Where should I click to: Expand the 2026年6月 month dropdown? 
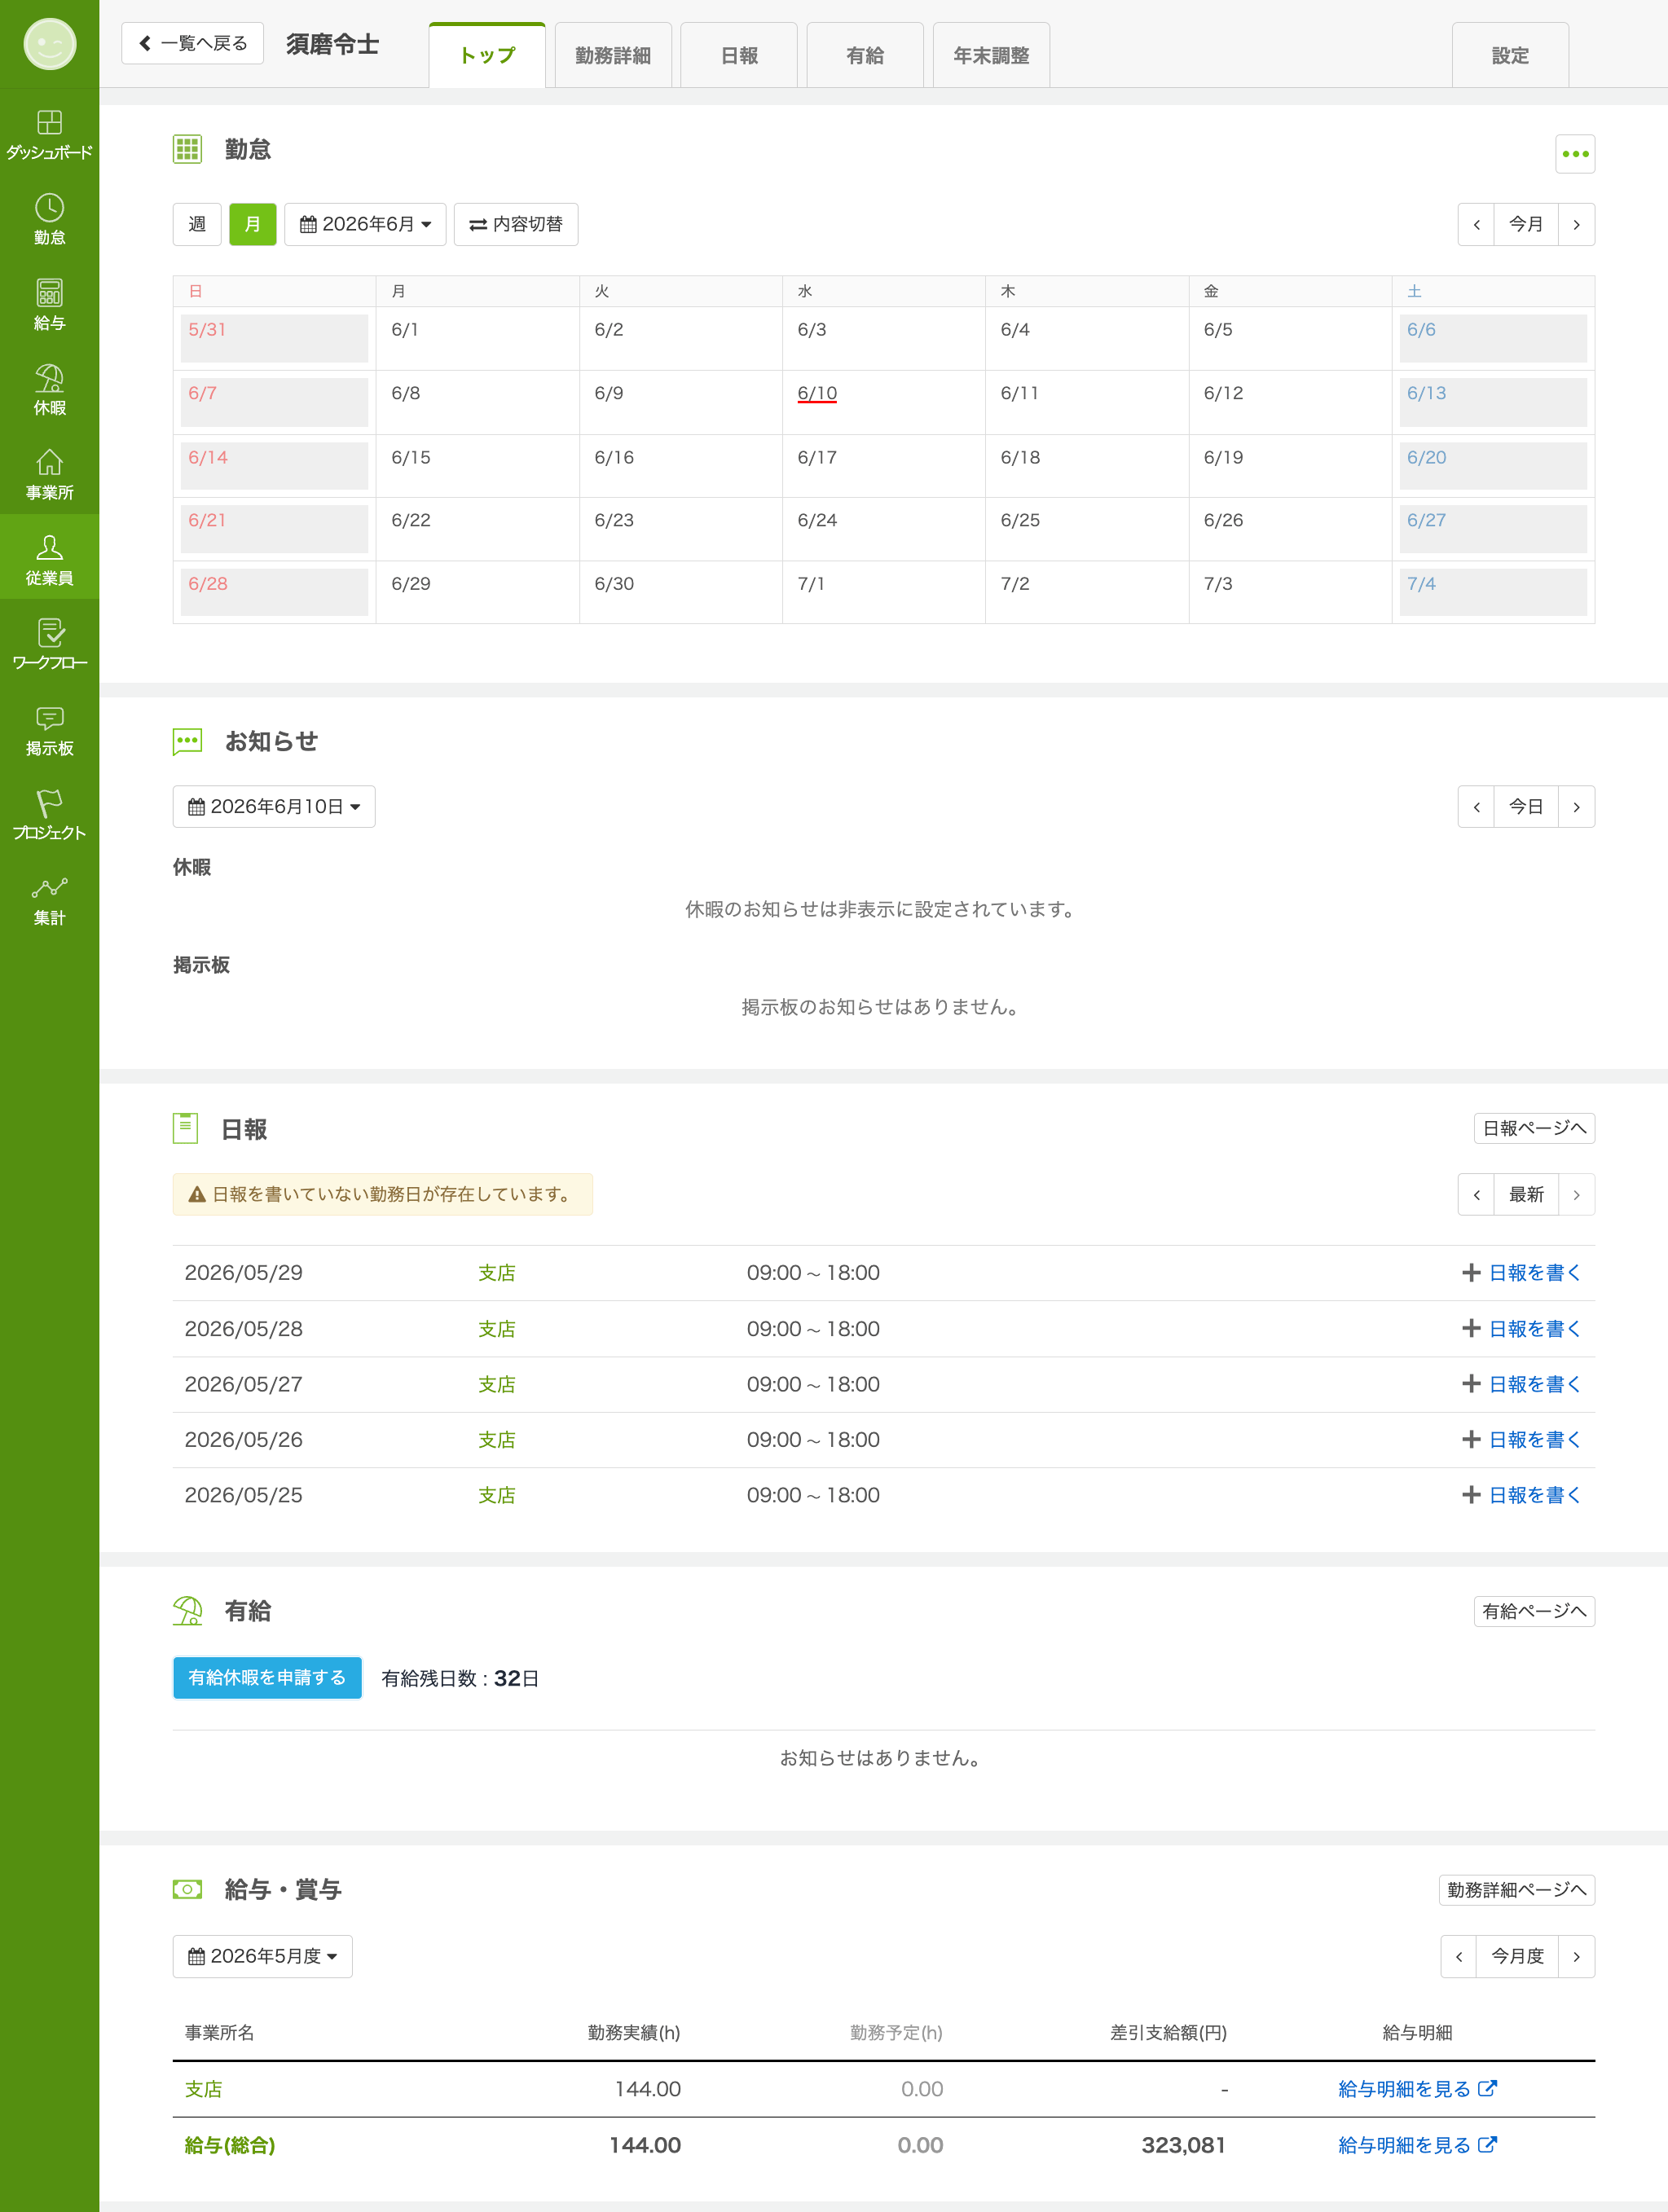point(365,224)
